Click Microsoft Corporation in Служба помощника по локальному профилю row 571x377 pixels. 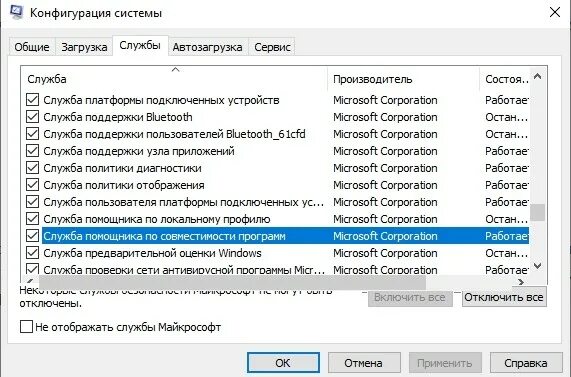[385, 219]
